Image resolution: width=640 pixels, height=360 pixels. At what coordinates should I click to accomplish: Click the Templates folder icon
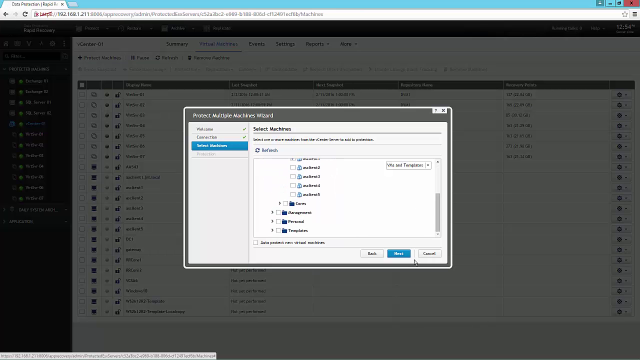click(x=284, y=231)
